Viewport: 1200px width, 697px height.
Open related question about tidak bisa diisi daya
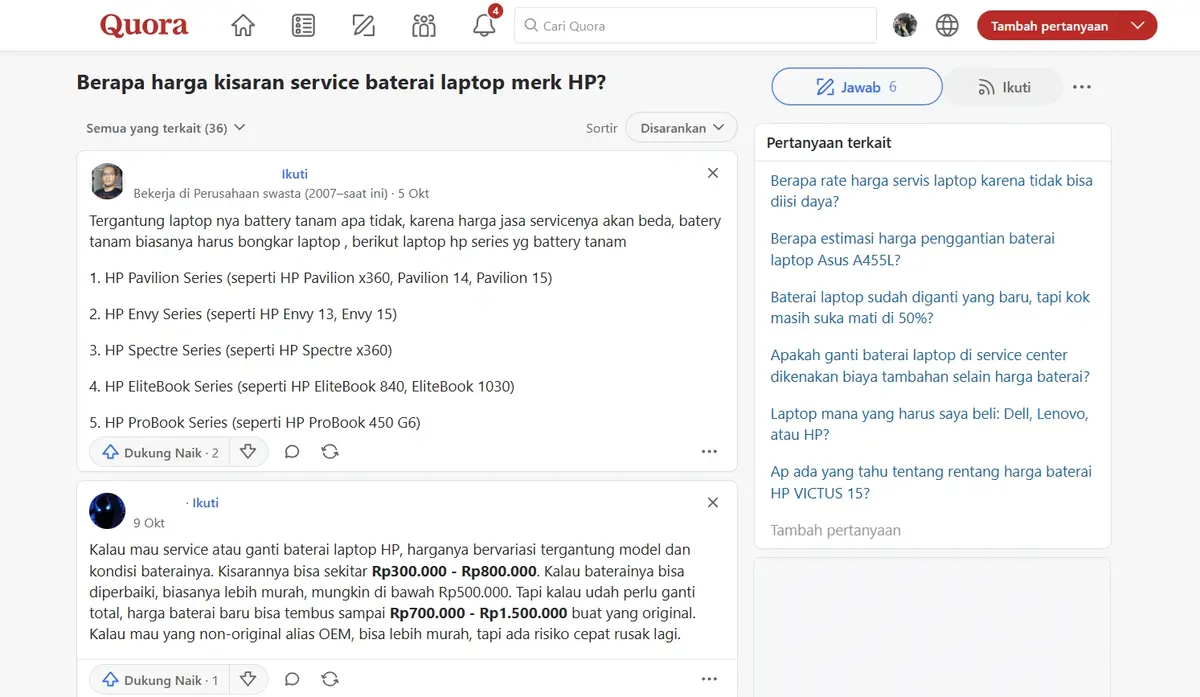pyautogui.click(x=931, y=191)
